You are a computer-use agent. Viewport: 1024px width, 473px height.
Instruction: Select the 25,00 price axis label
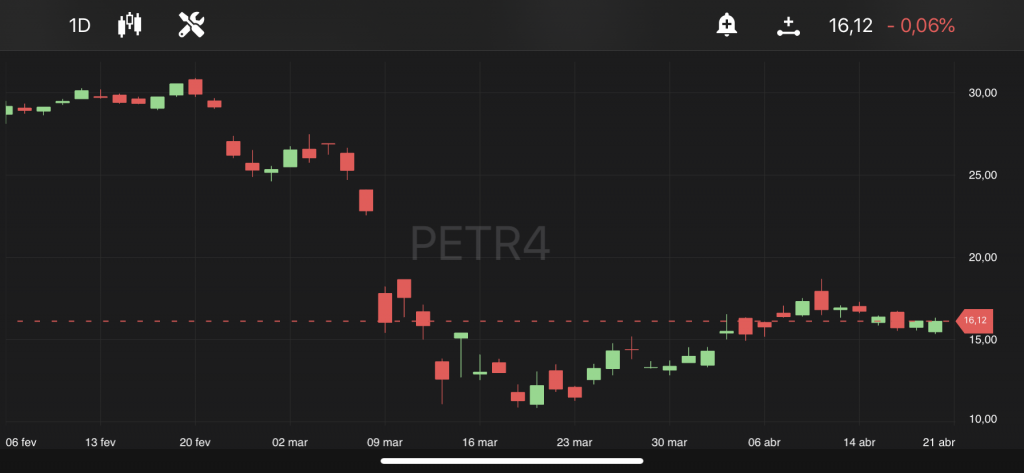pyautogui.click(x=982, y=175)
